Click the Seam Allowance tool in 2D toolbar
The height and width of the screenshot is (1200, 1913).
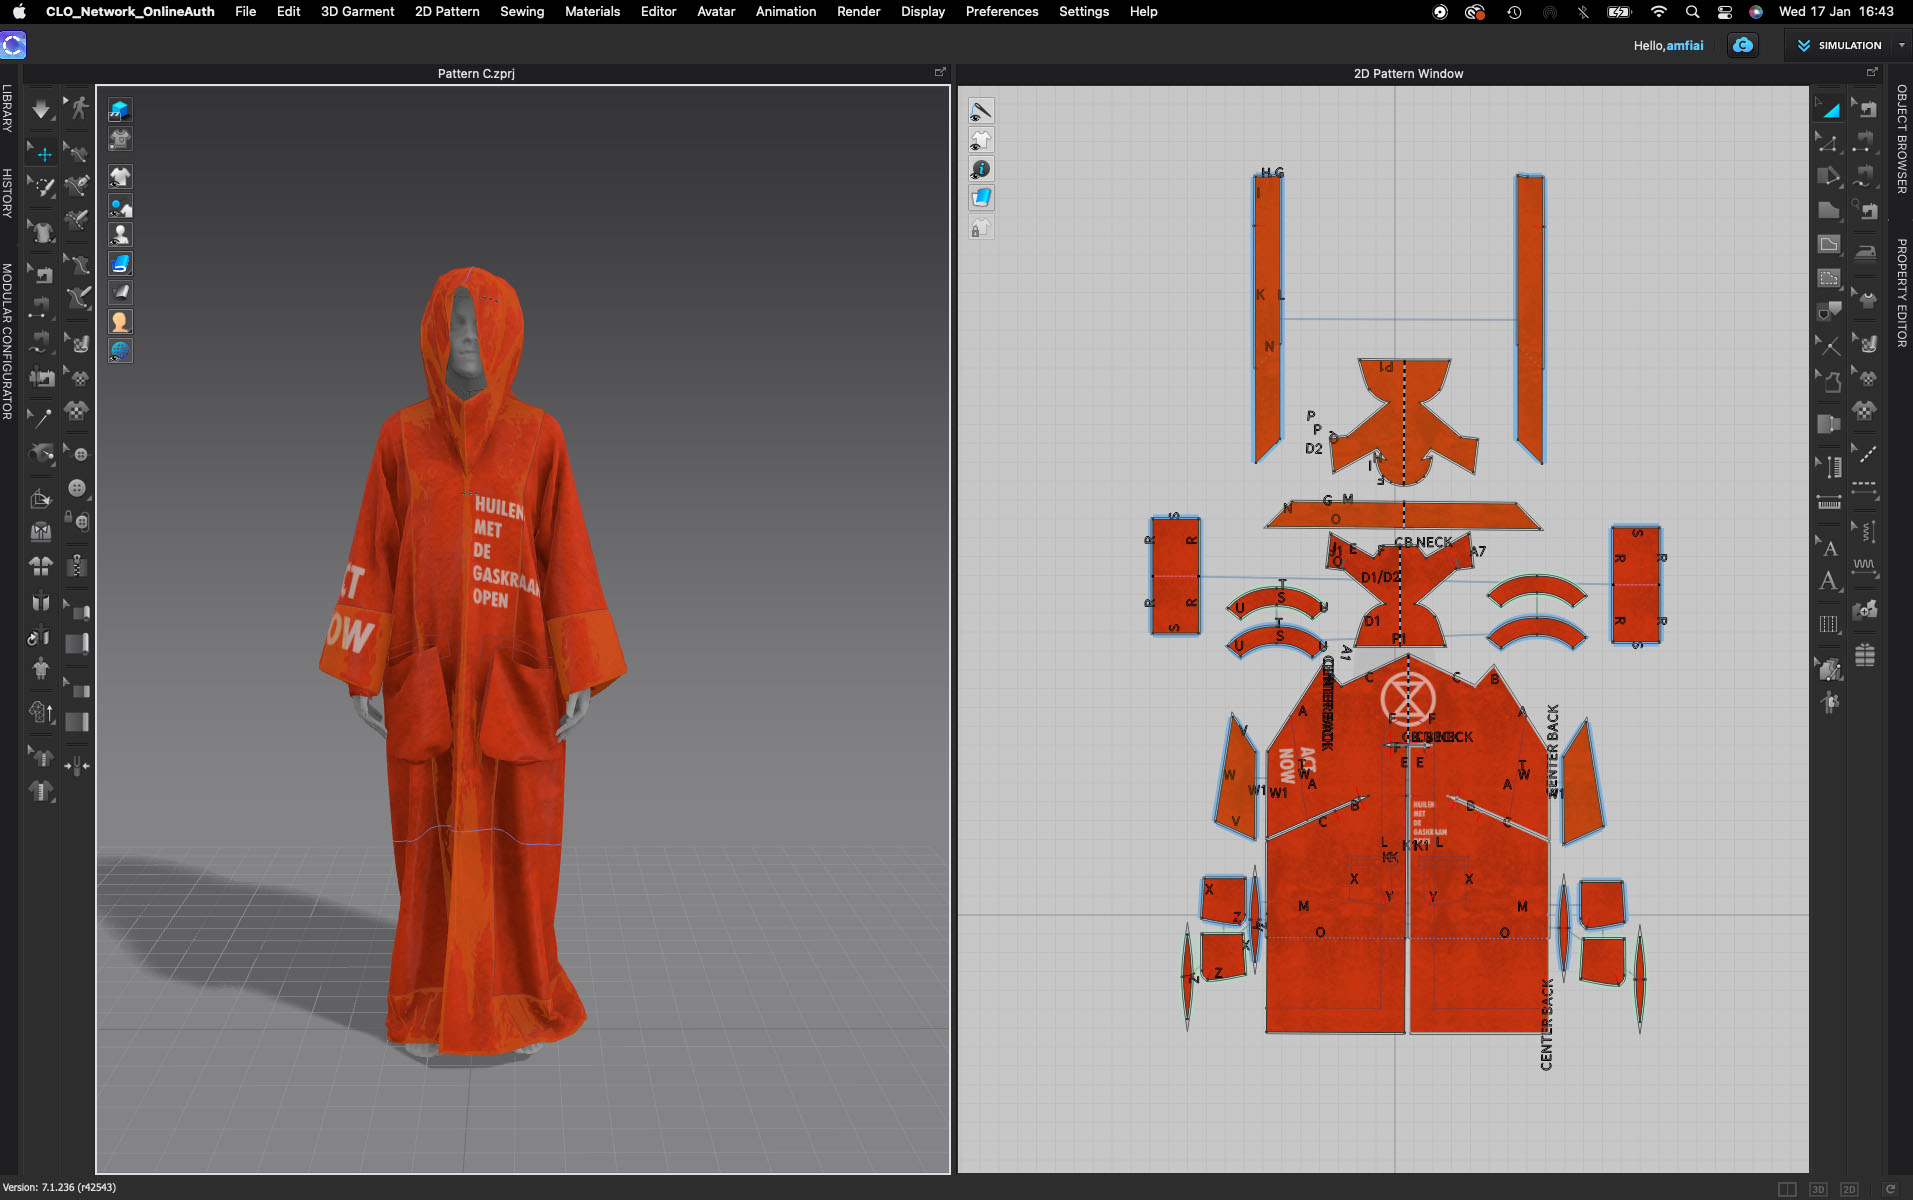coord(1828,423)
